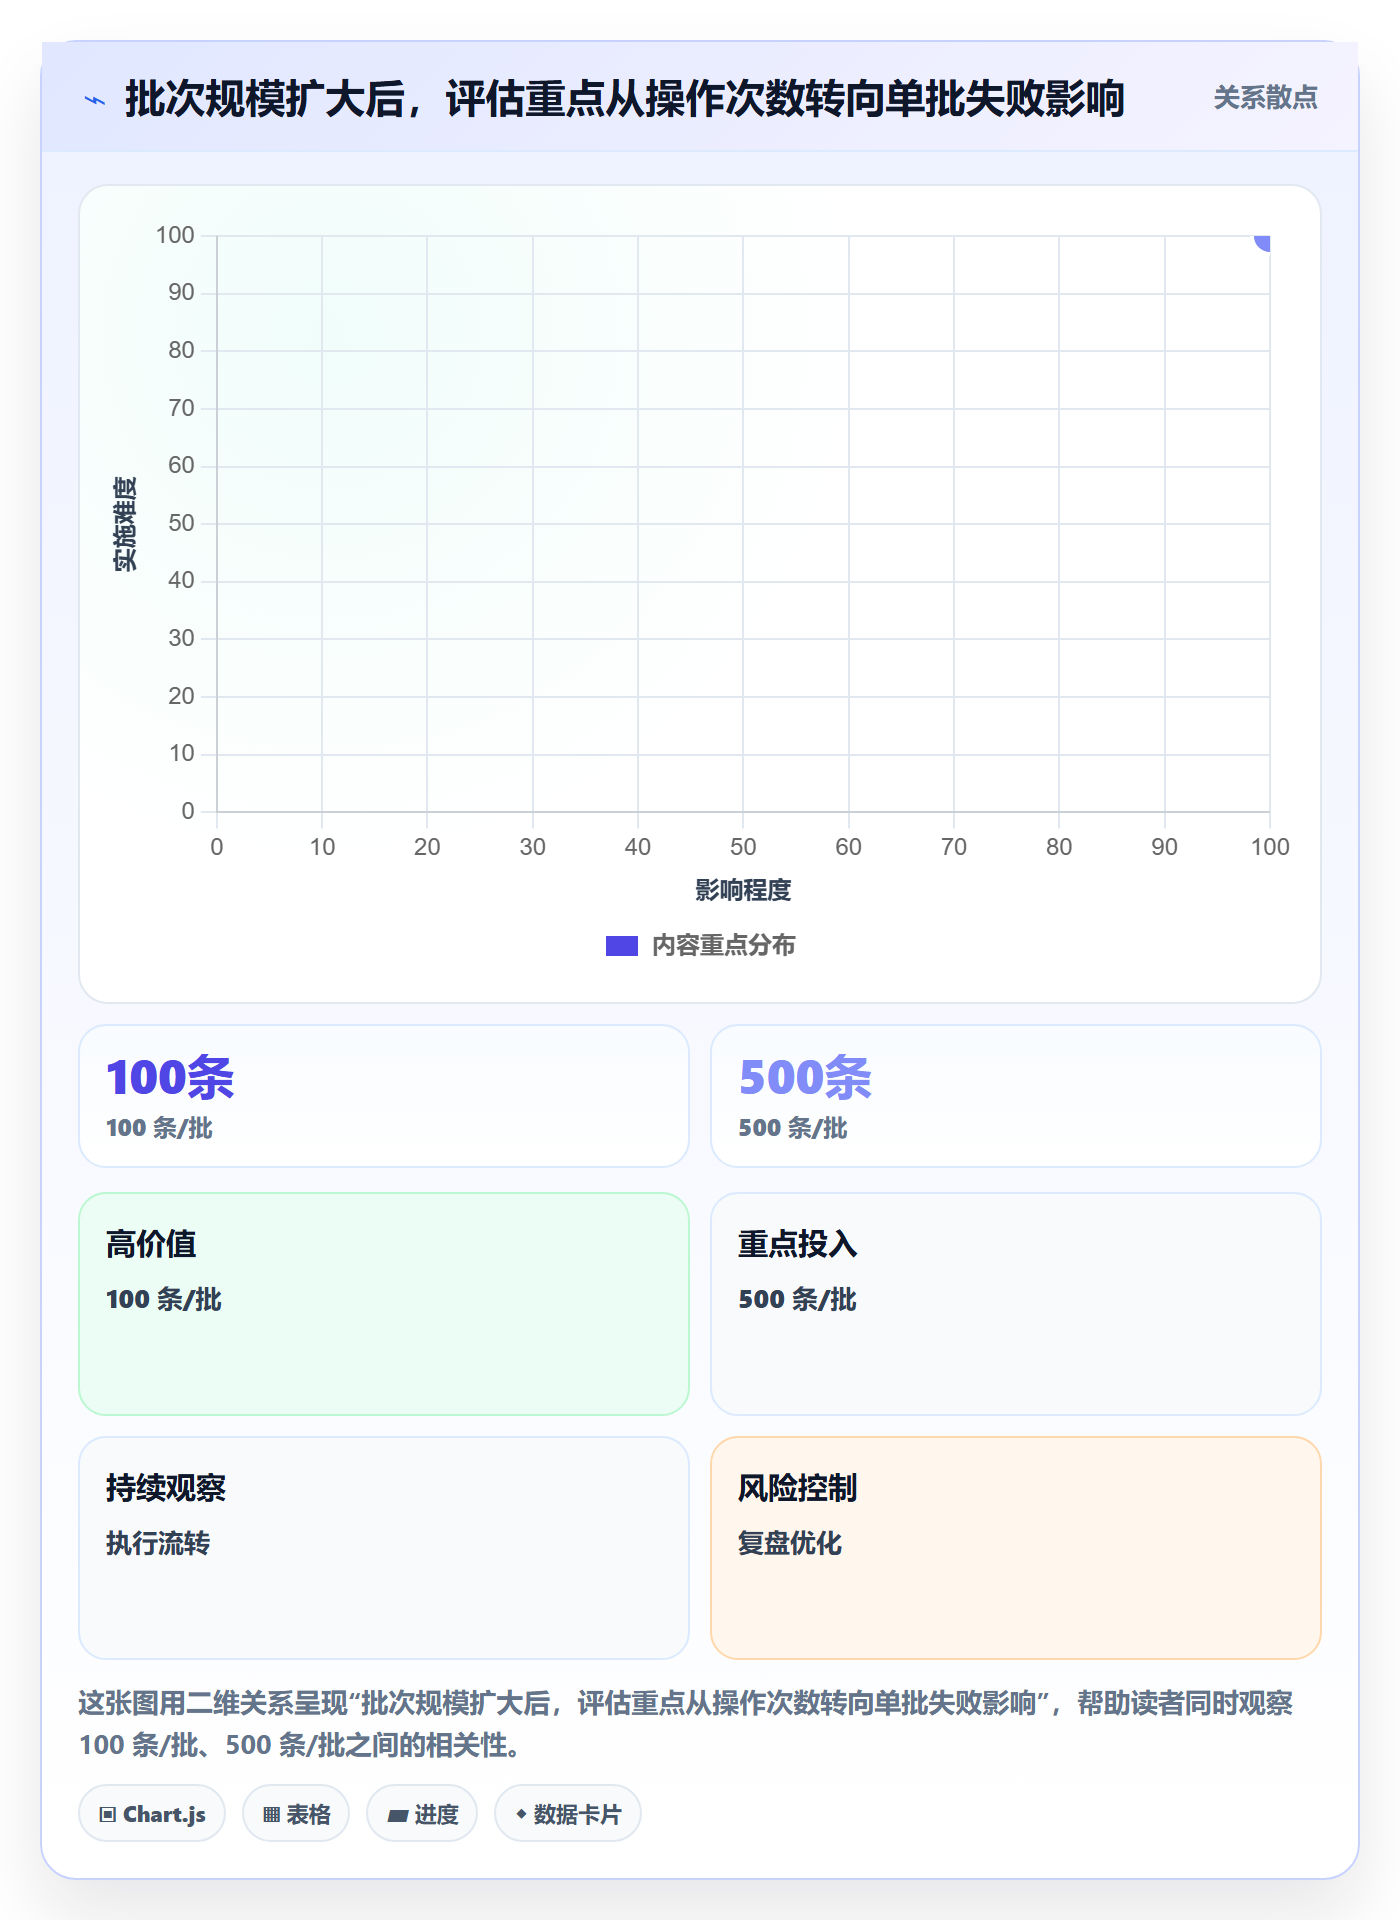The height and width of the screenshot is (1920, 1400).
Task: Click the 数据卡片 tag chip
Action: (568, 1814)
